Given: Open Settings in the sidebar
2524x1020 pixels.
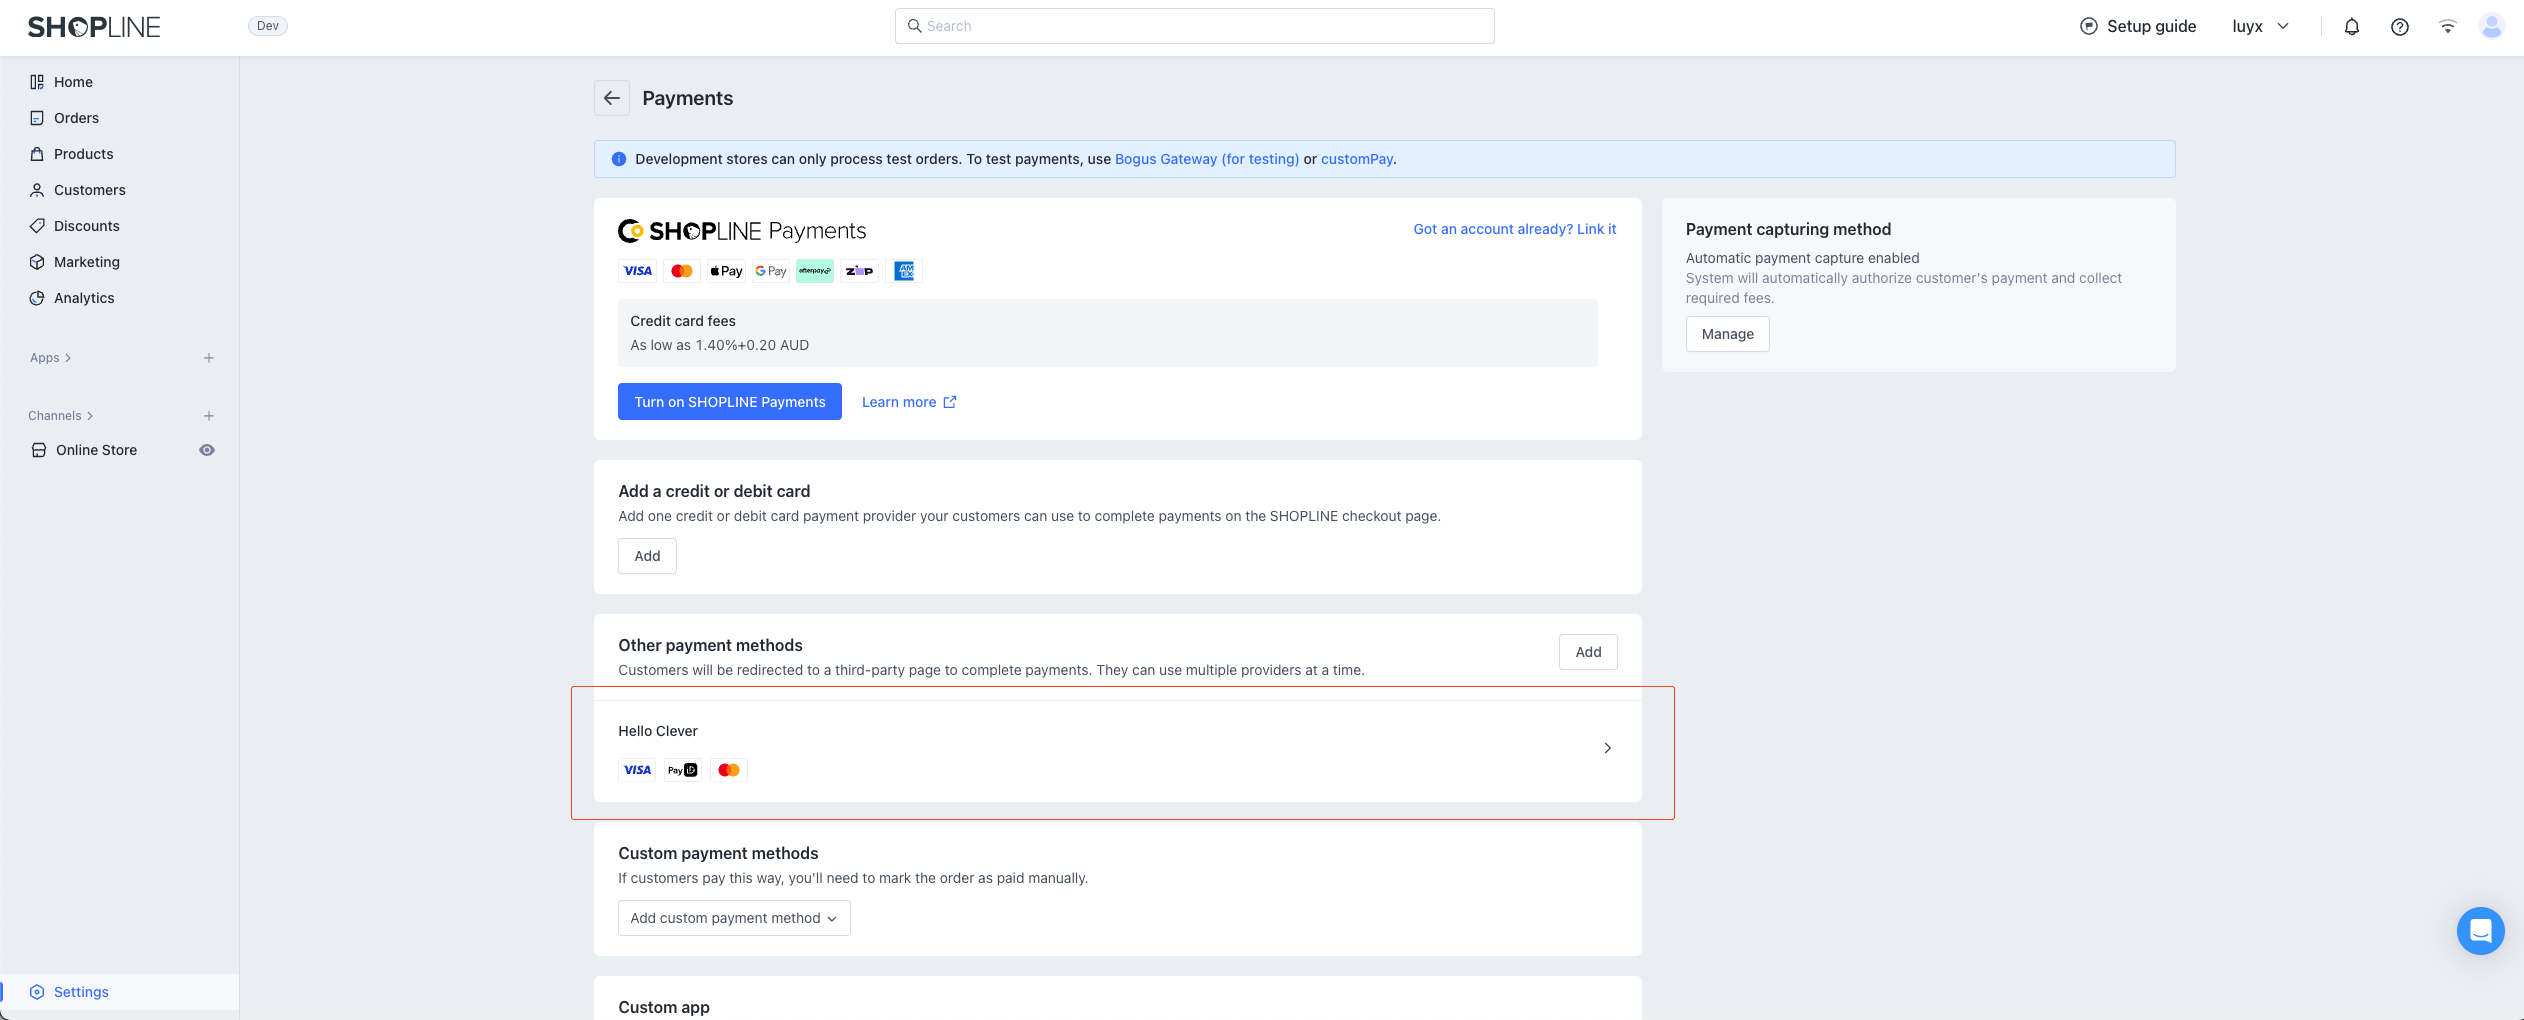Looking at the screenshot, I should coord(81,992).
